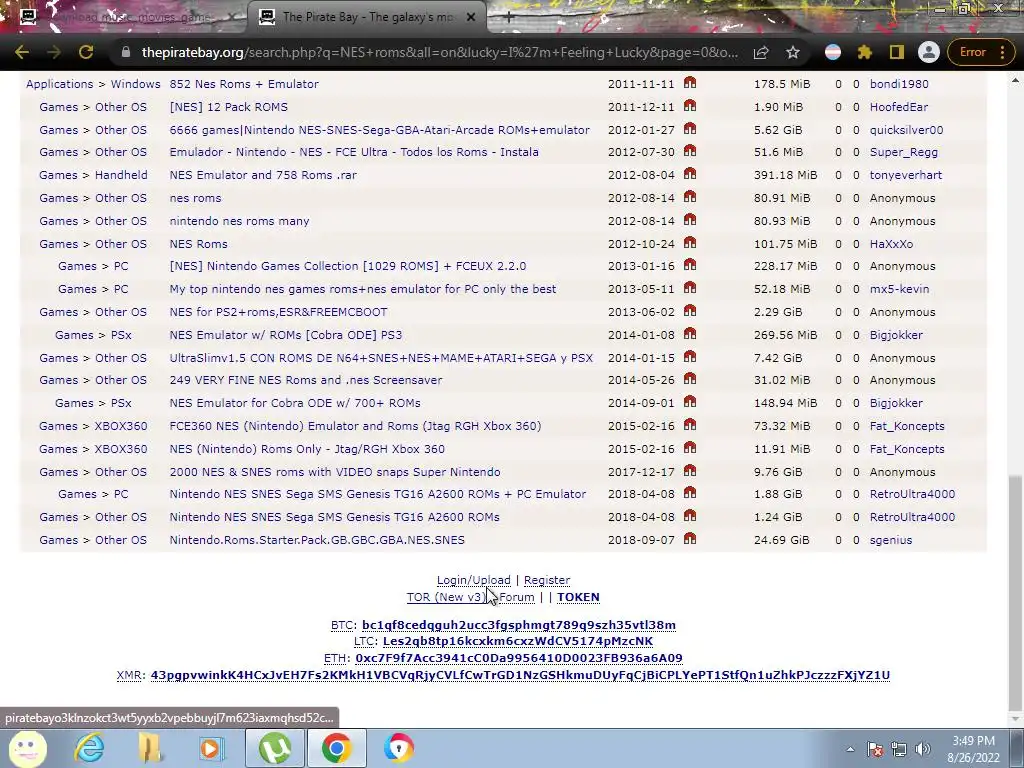Click magnet icon for HaXxXo's NES Roms torrent

pos(690,242)
